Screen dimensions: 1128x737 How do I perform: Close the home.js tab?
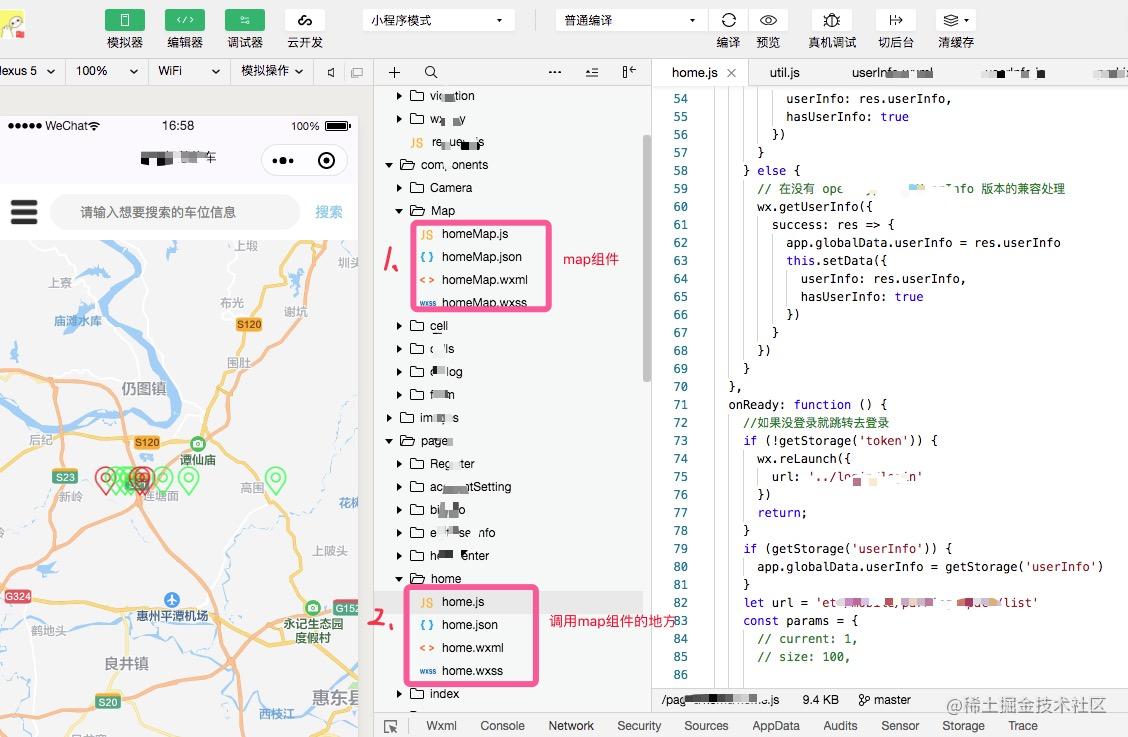[732, 73]
